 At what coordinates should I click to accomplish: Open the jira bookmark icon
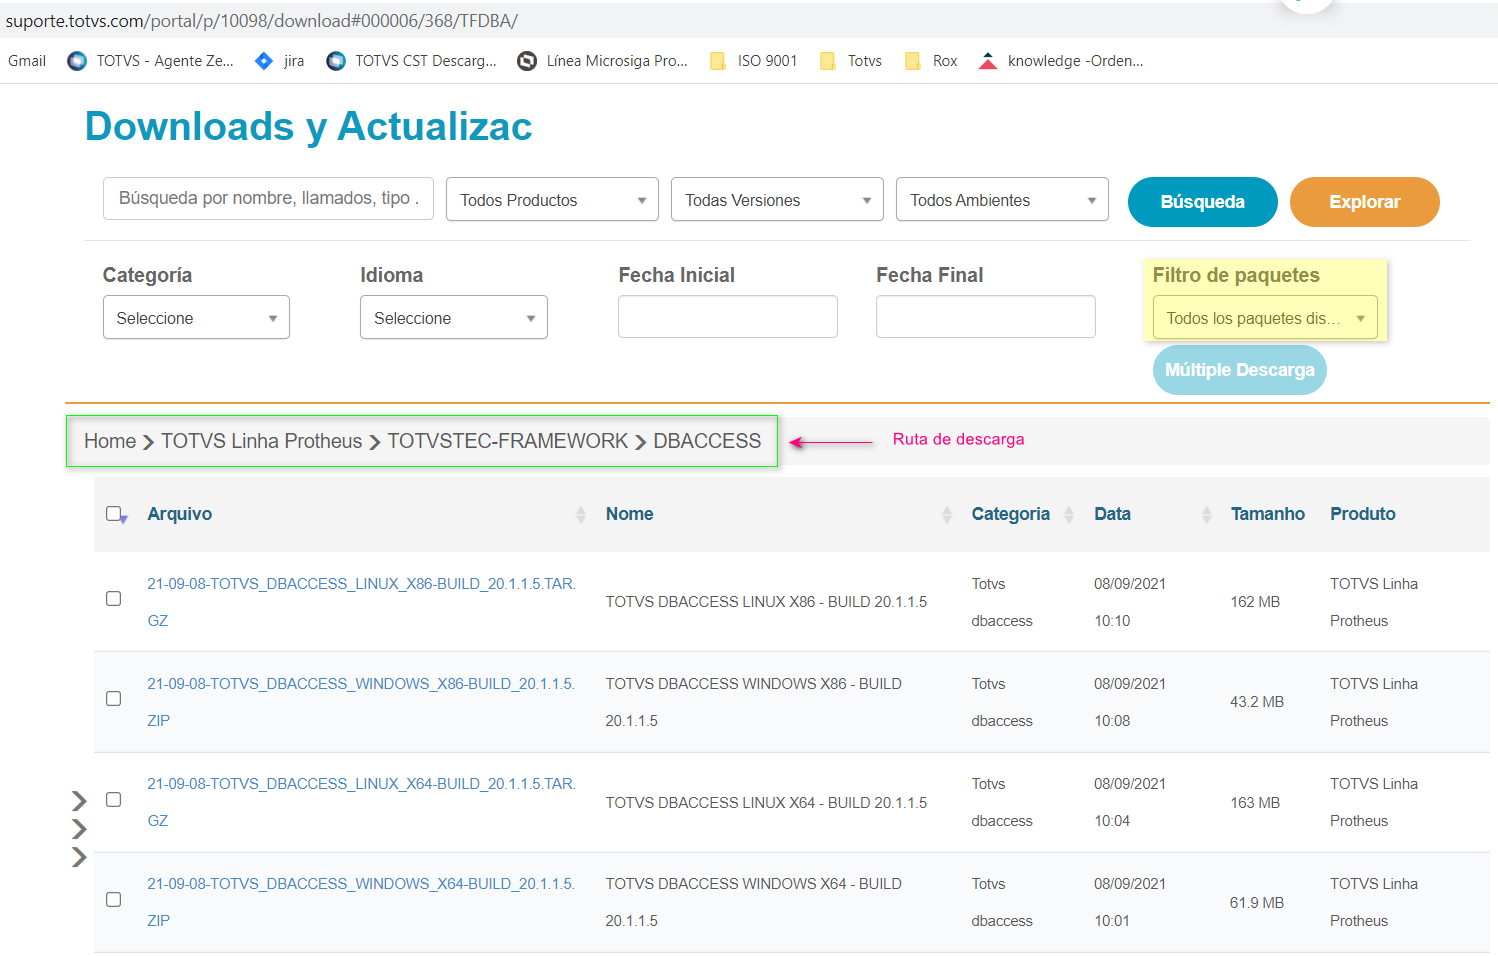pyautogui.click(x=264, y=61)
